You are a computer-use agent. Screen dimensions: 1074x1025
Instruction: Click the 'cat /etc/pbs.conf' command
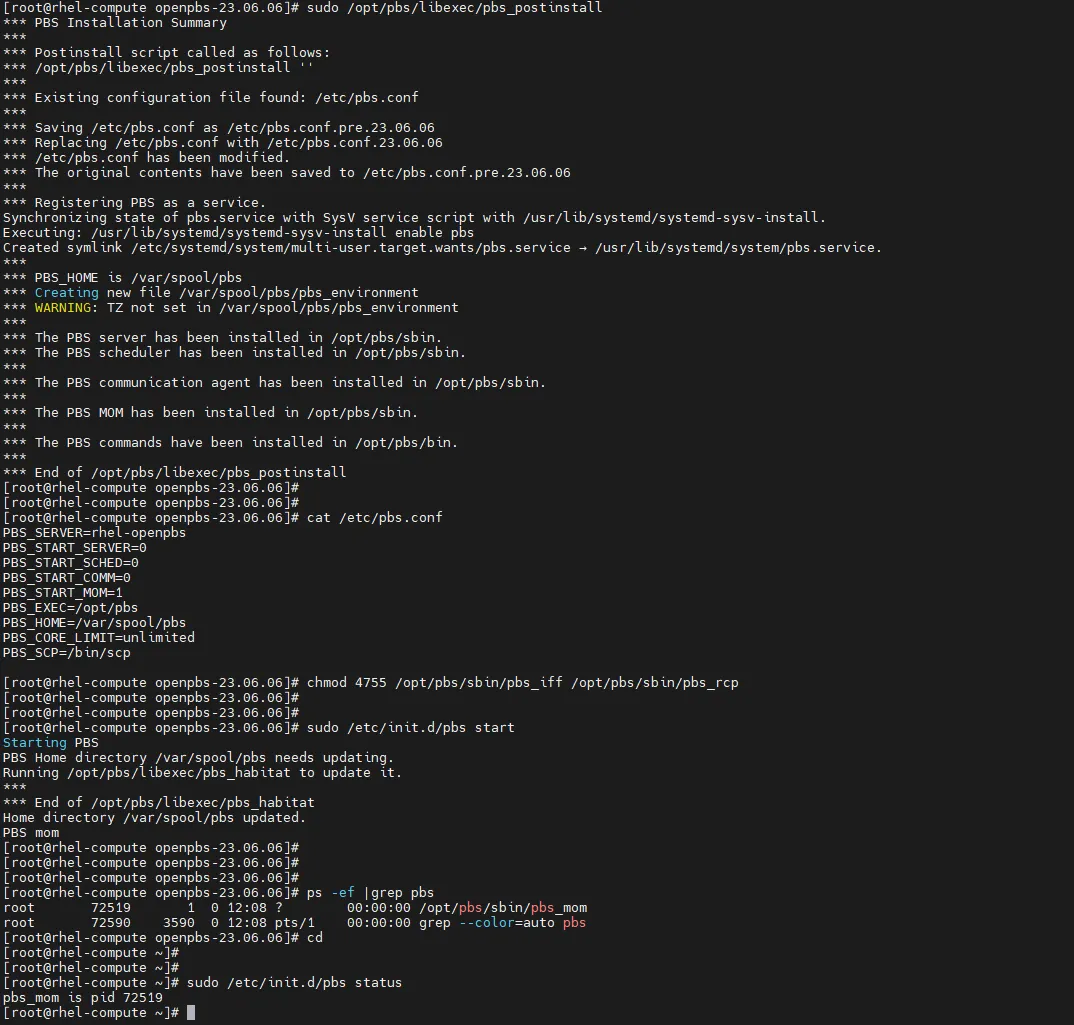(x=374, y=518)
